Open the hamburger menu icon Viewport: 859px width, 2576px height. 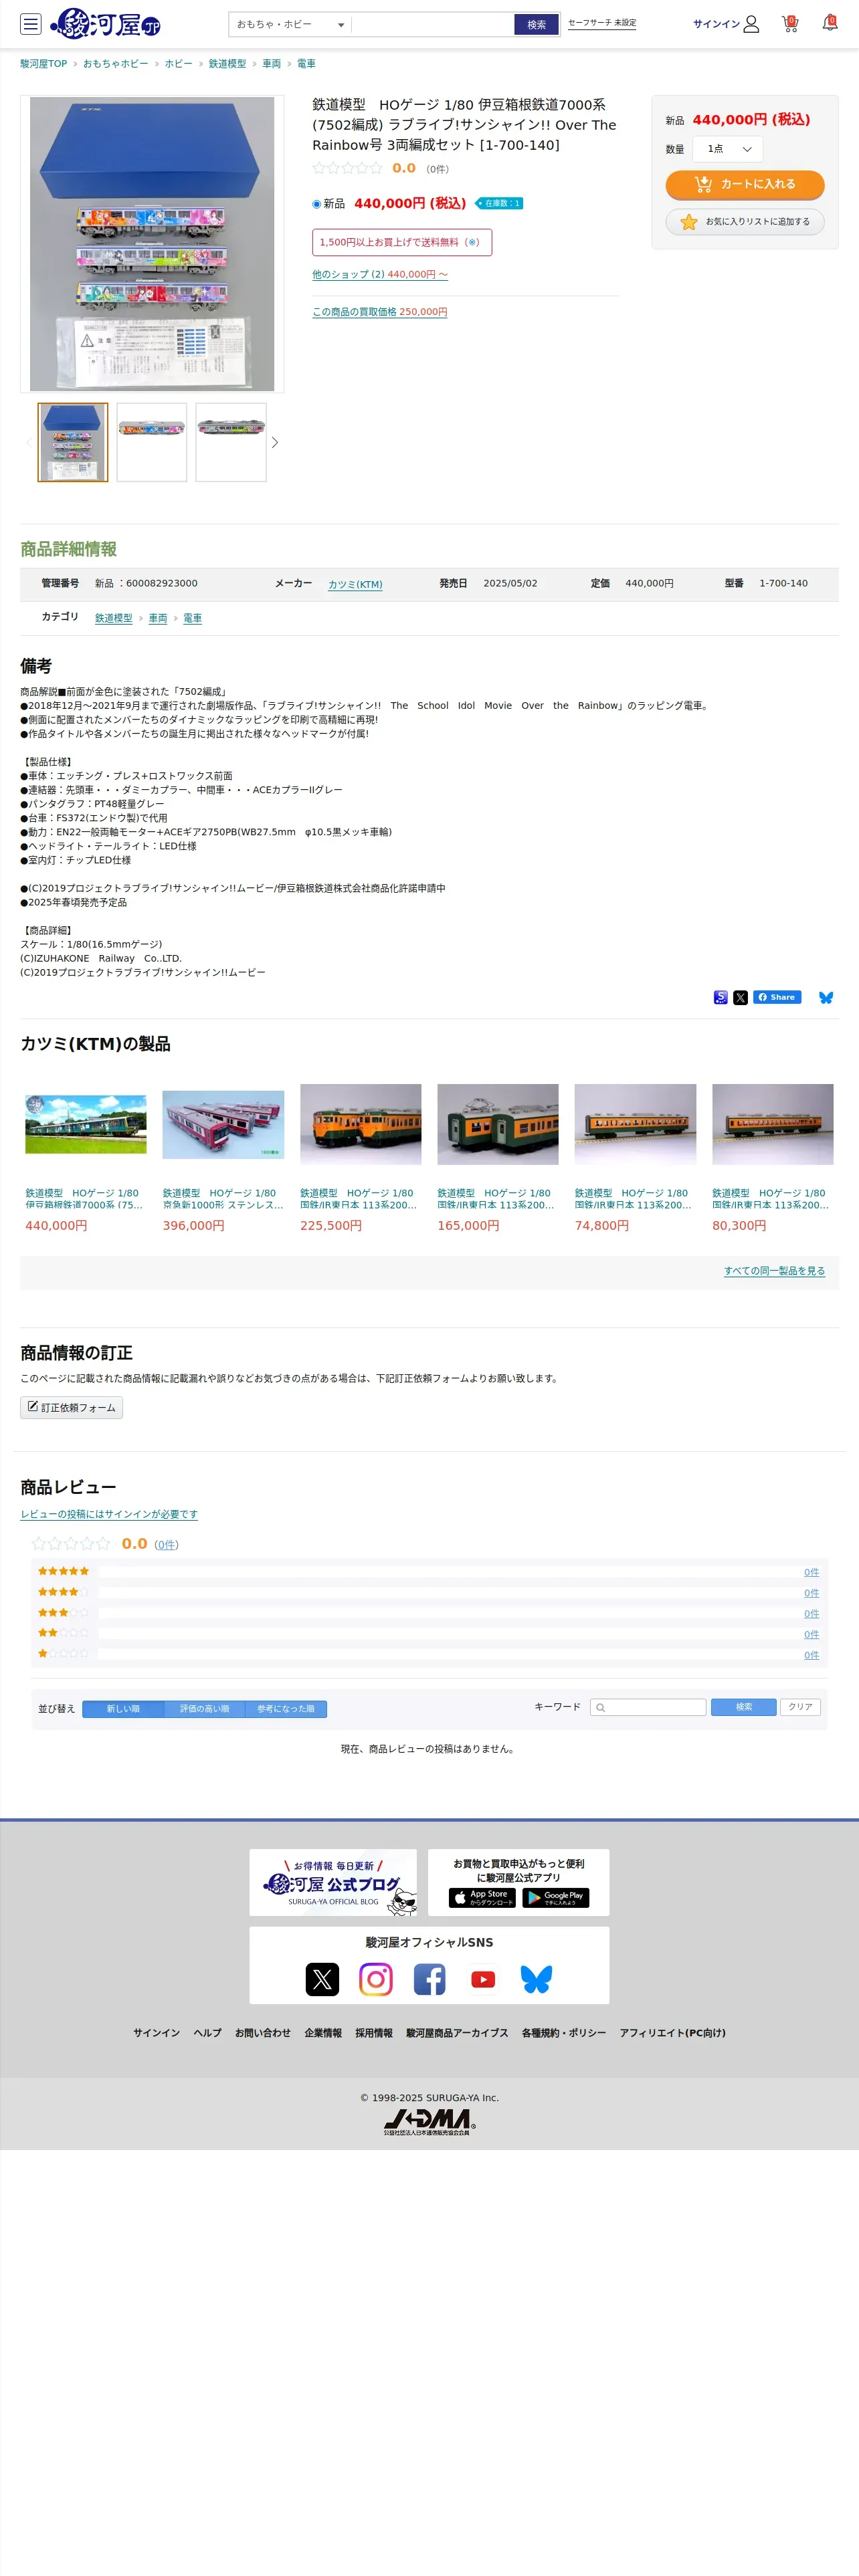pos(31,24)
